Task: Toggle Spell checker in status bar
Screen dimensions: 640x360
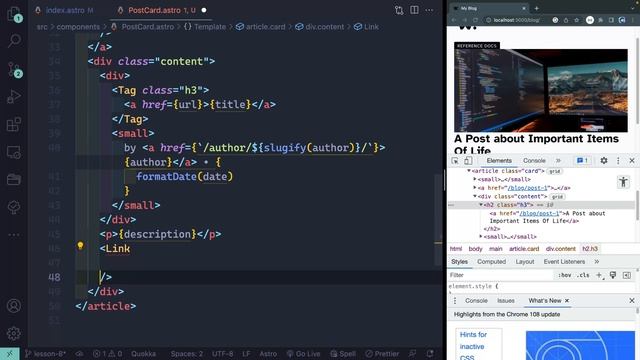Action: pos(343,353)
